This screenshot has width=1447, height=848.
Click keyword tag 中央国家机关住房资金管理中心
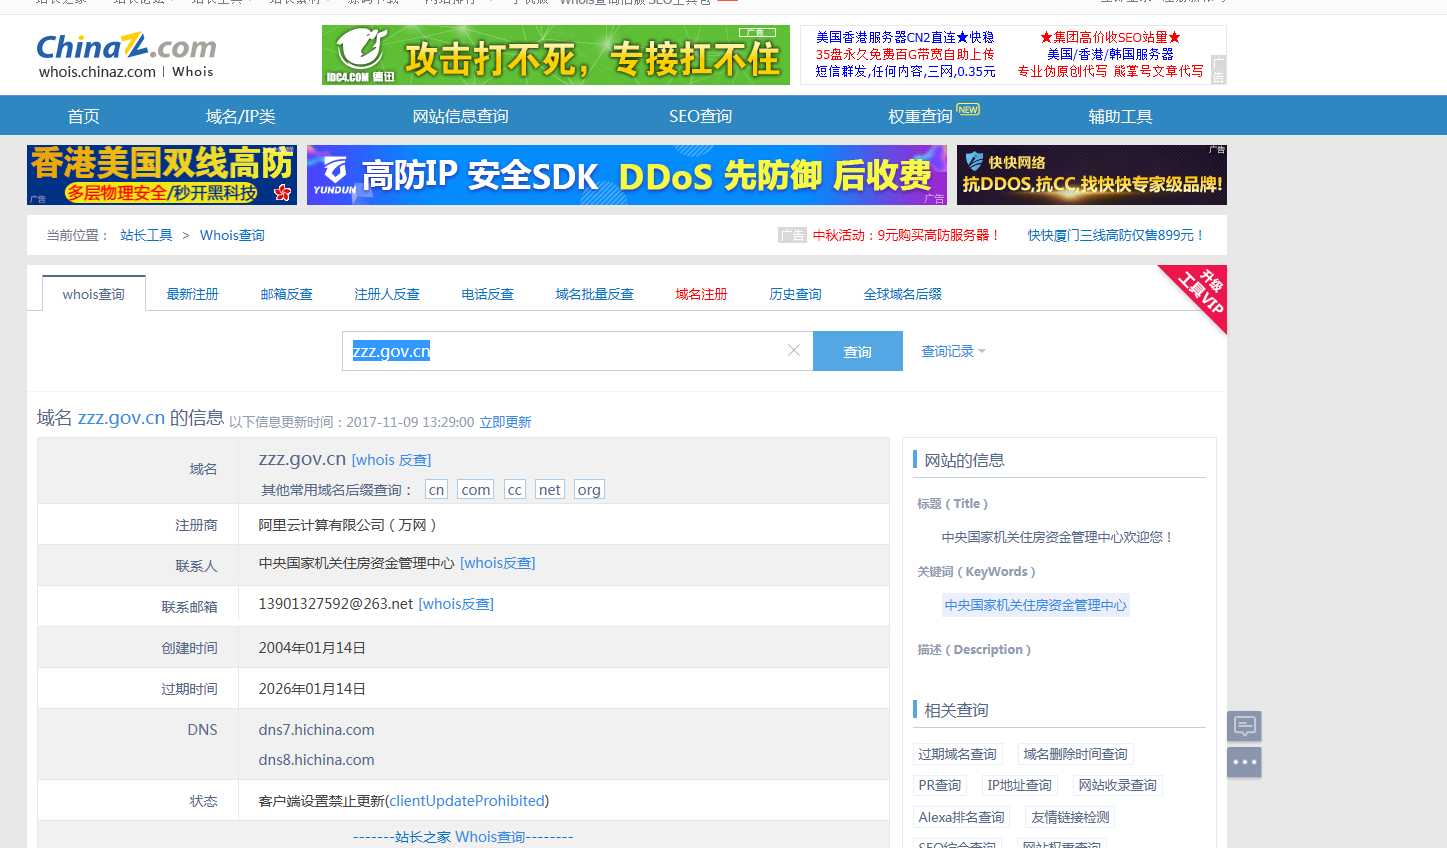[x=1035, y=605]
